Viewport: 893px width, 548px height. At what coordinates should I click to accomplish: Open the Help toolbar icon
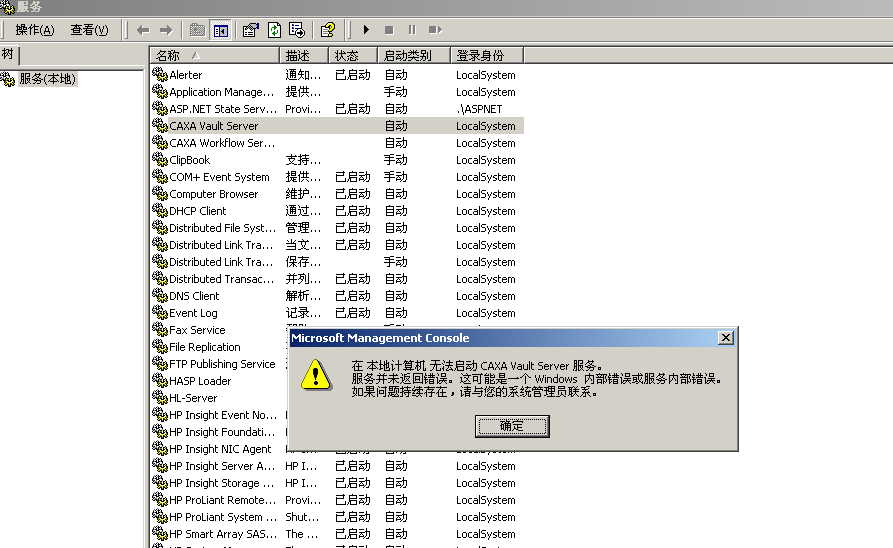pyautogui.click(x=327, y=30)
